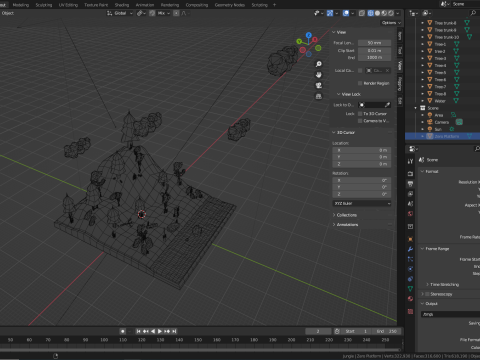Open Render properties tab icon
Viewport: 480px width, 360px height.
[410, 174]
